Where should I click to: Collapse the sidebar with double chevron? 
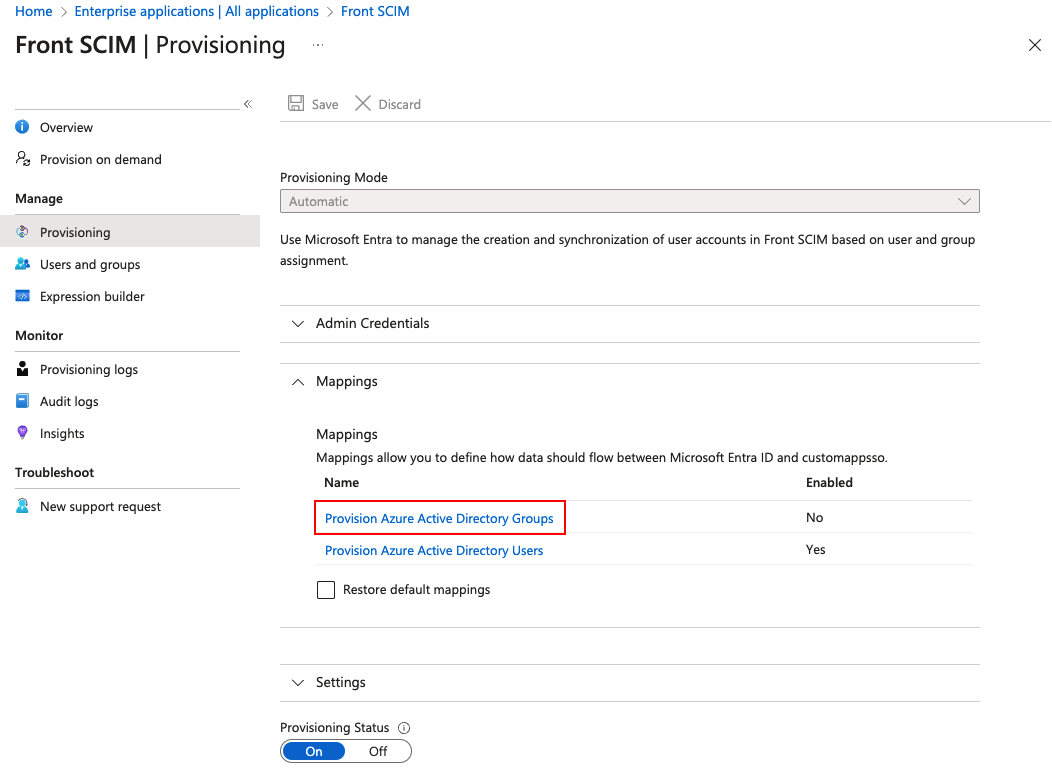point(248,103)
